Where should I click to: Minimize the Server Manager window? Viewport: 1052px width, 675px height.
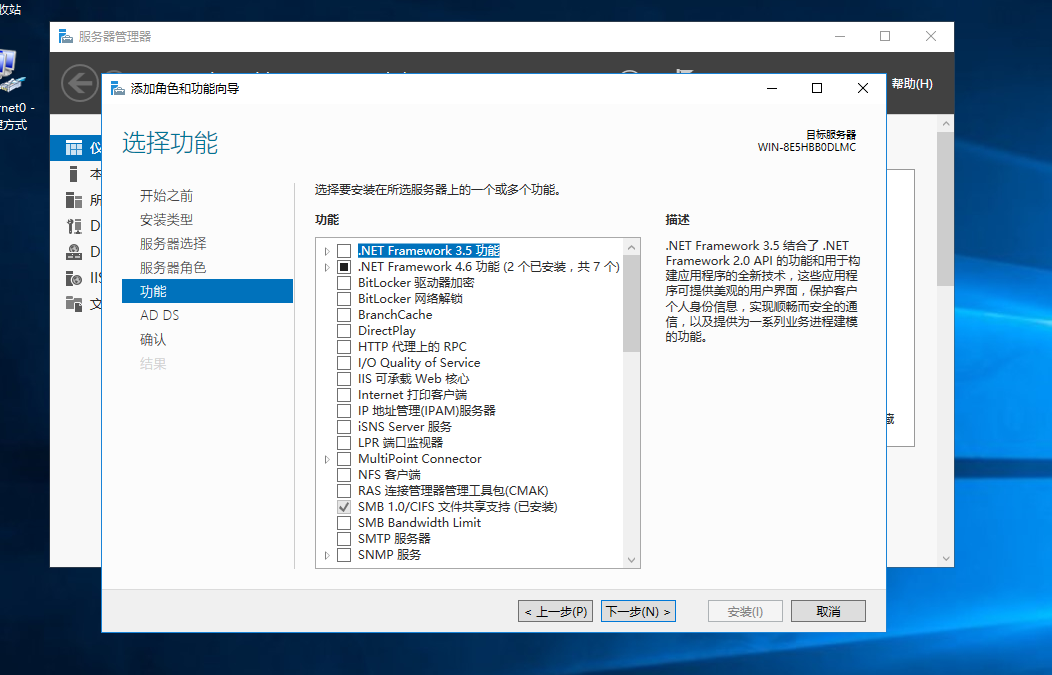(x=840, y=36)
